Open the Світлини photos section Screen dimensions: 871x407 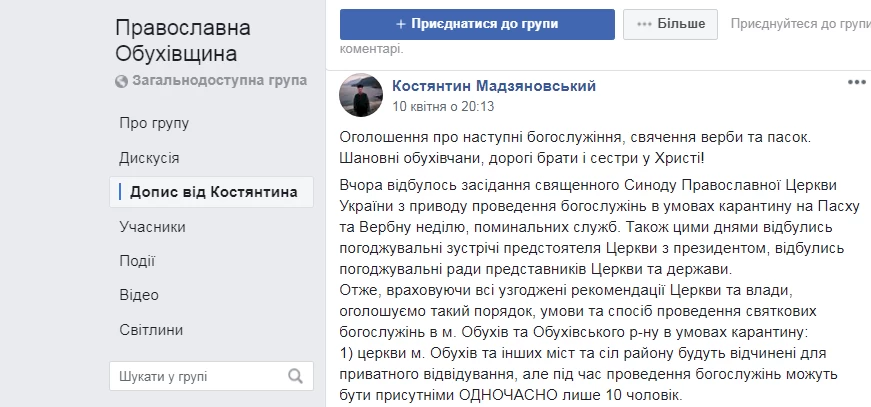151,330
